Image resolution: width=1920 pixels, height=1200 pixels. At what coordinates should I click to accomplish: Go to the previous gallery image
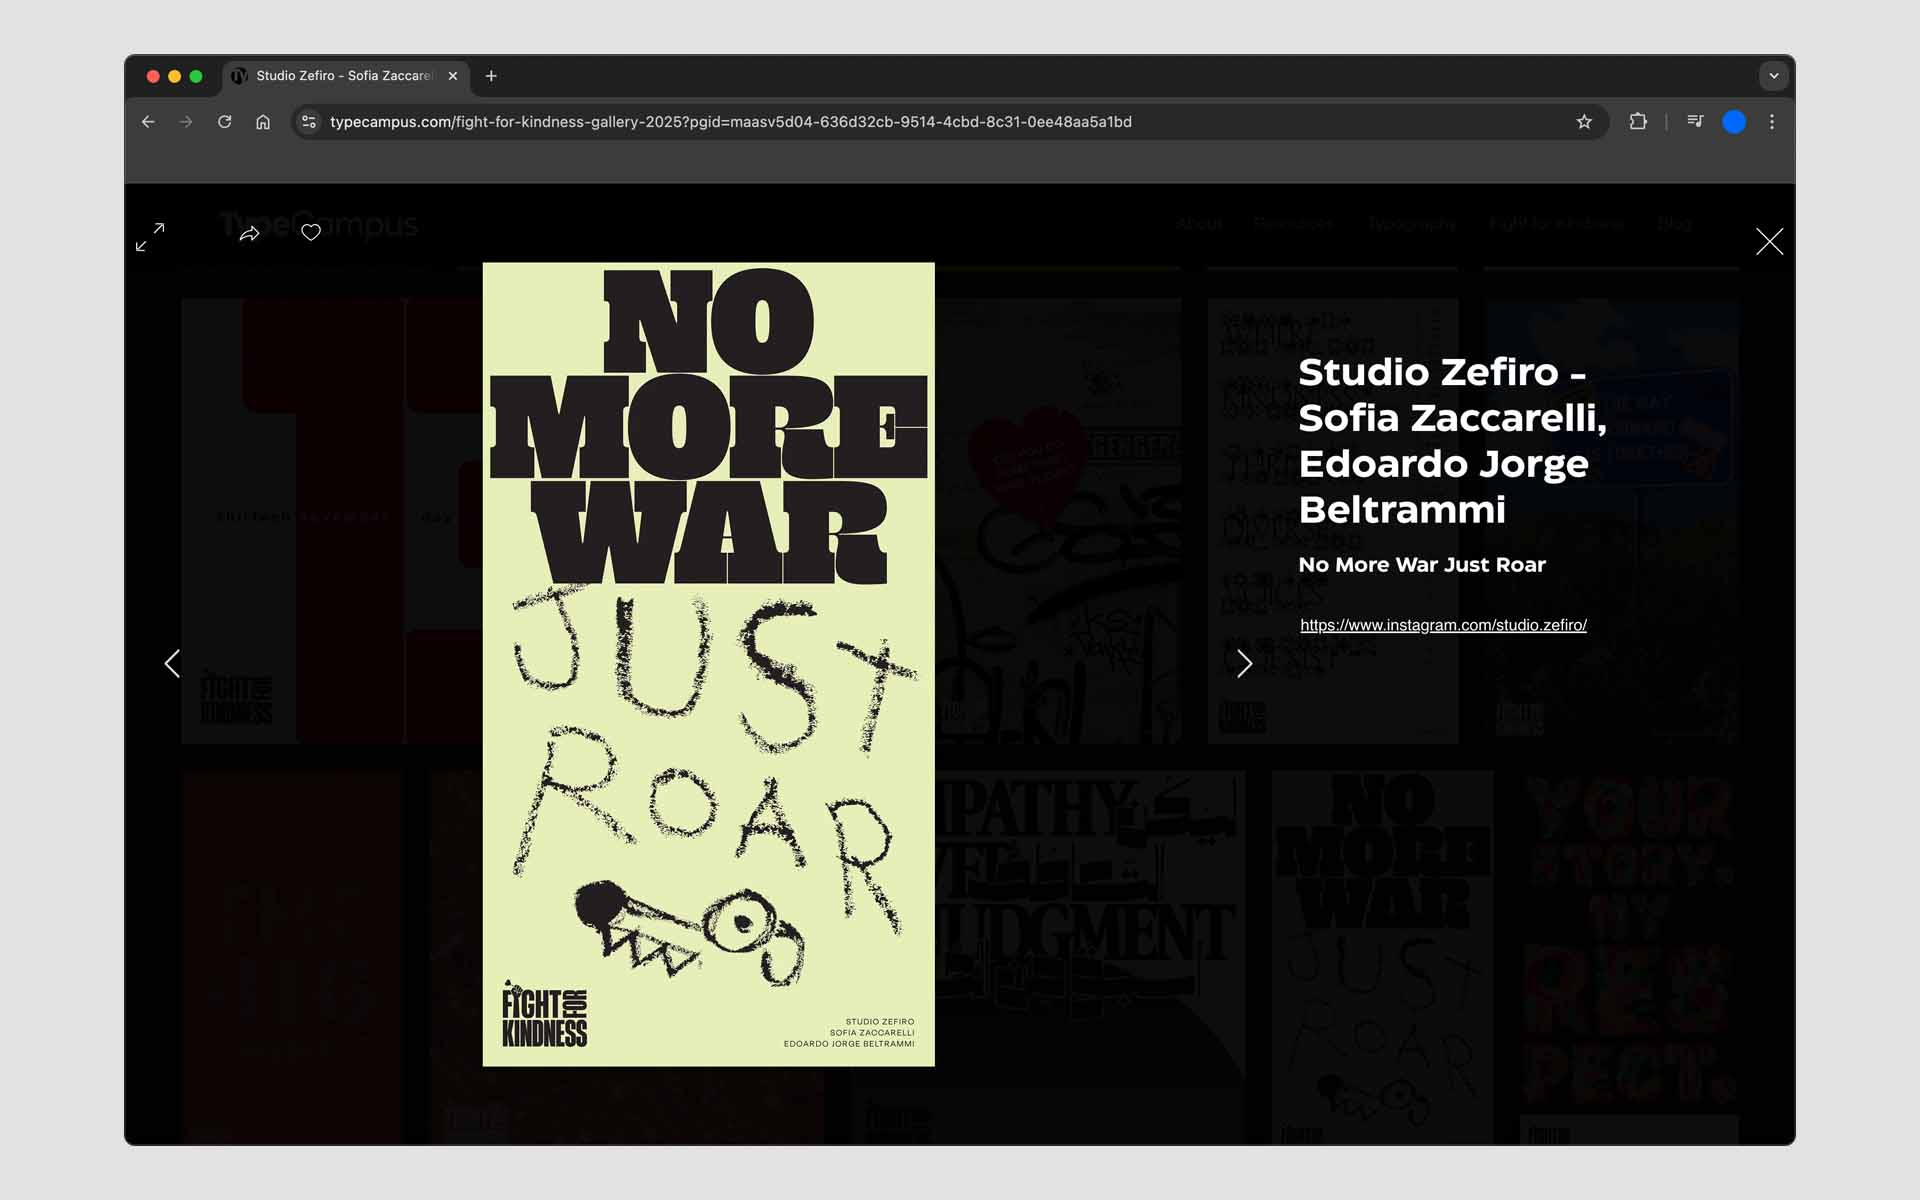[172, 663]
